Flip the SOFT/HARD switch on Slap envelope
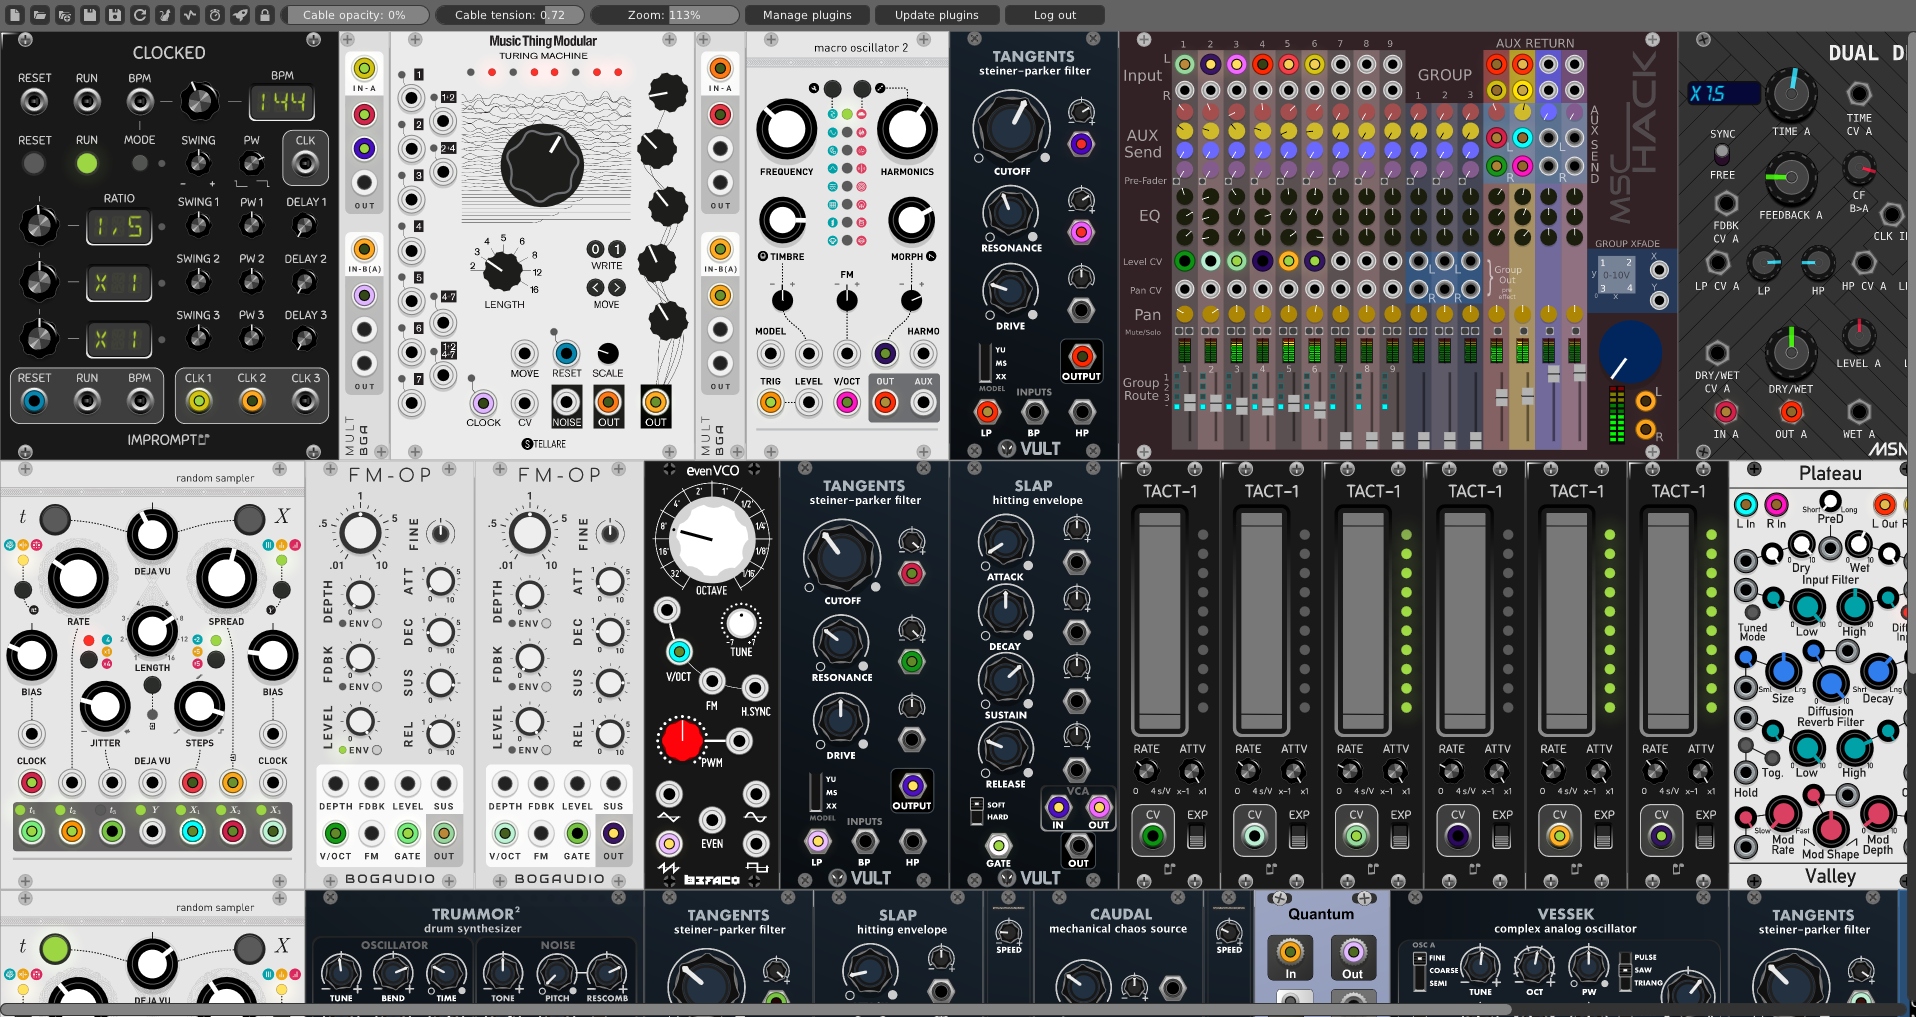Viewport: 1916px width, 1017px height. (976, 810)
